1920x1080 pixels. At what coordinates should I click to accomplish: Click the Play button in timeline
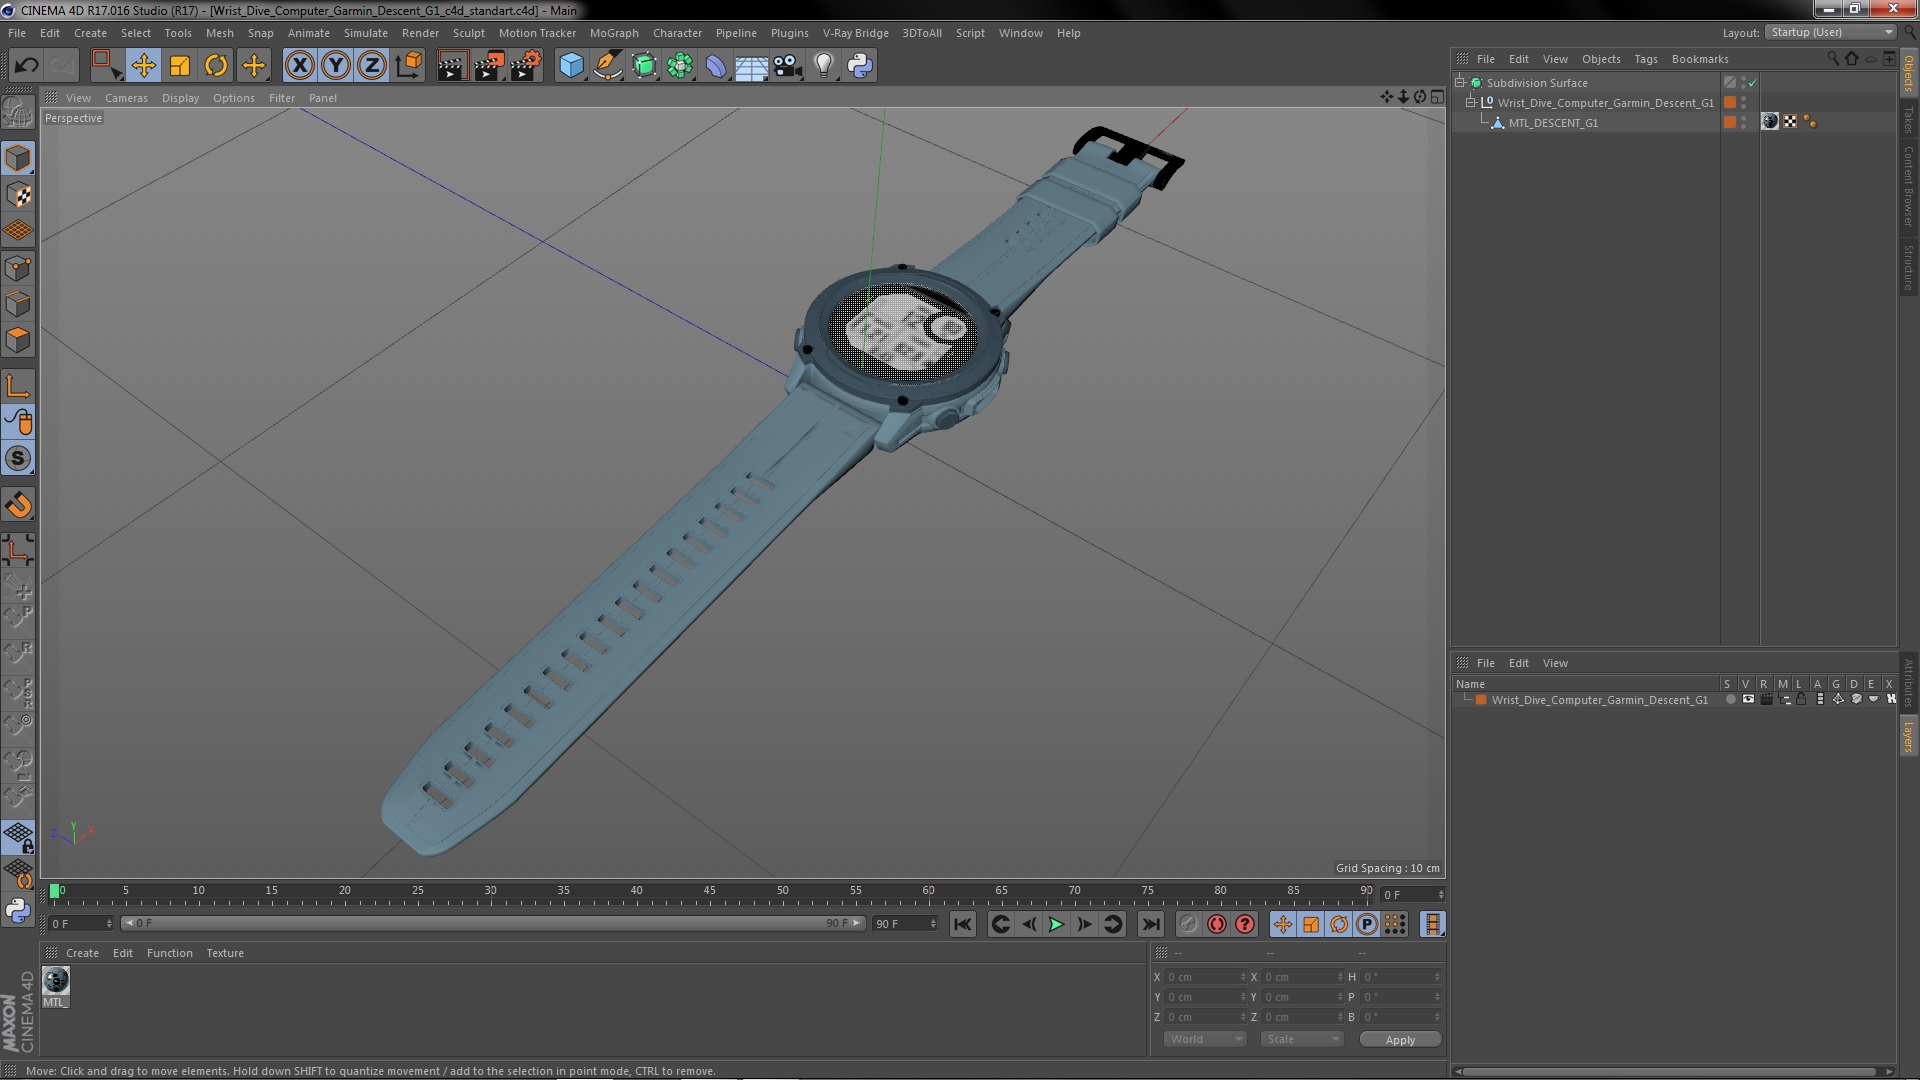1055,923
